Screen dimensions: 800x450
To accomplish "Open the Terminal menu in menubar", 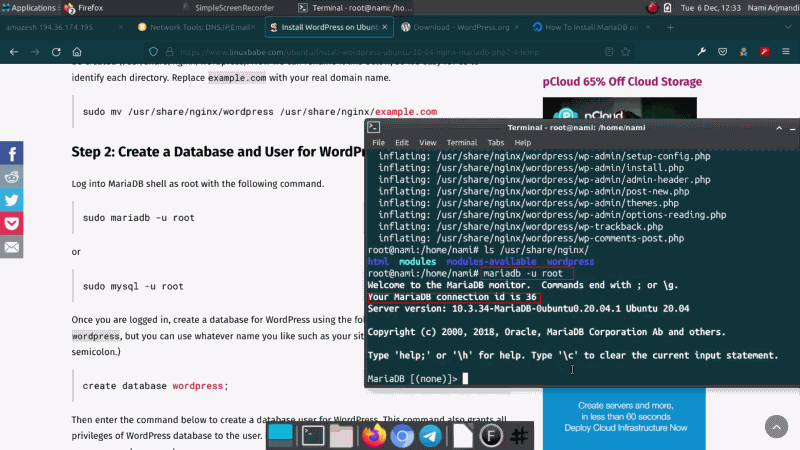I will point(462,143).
